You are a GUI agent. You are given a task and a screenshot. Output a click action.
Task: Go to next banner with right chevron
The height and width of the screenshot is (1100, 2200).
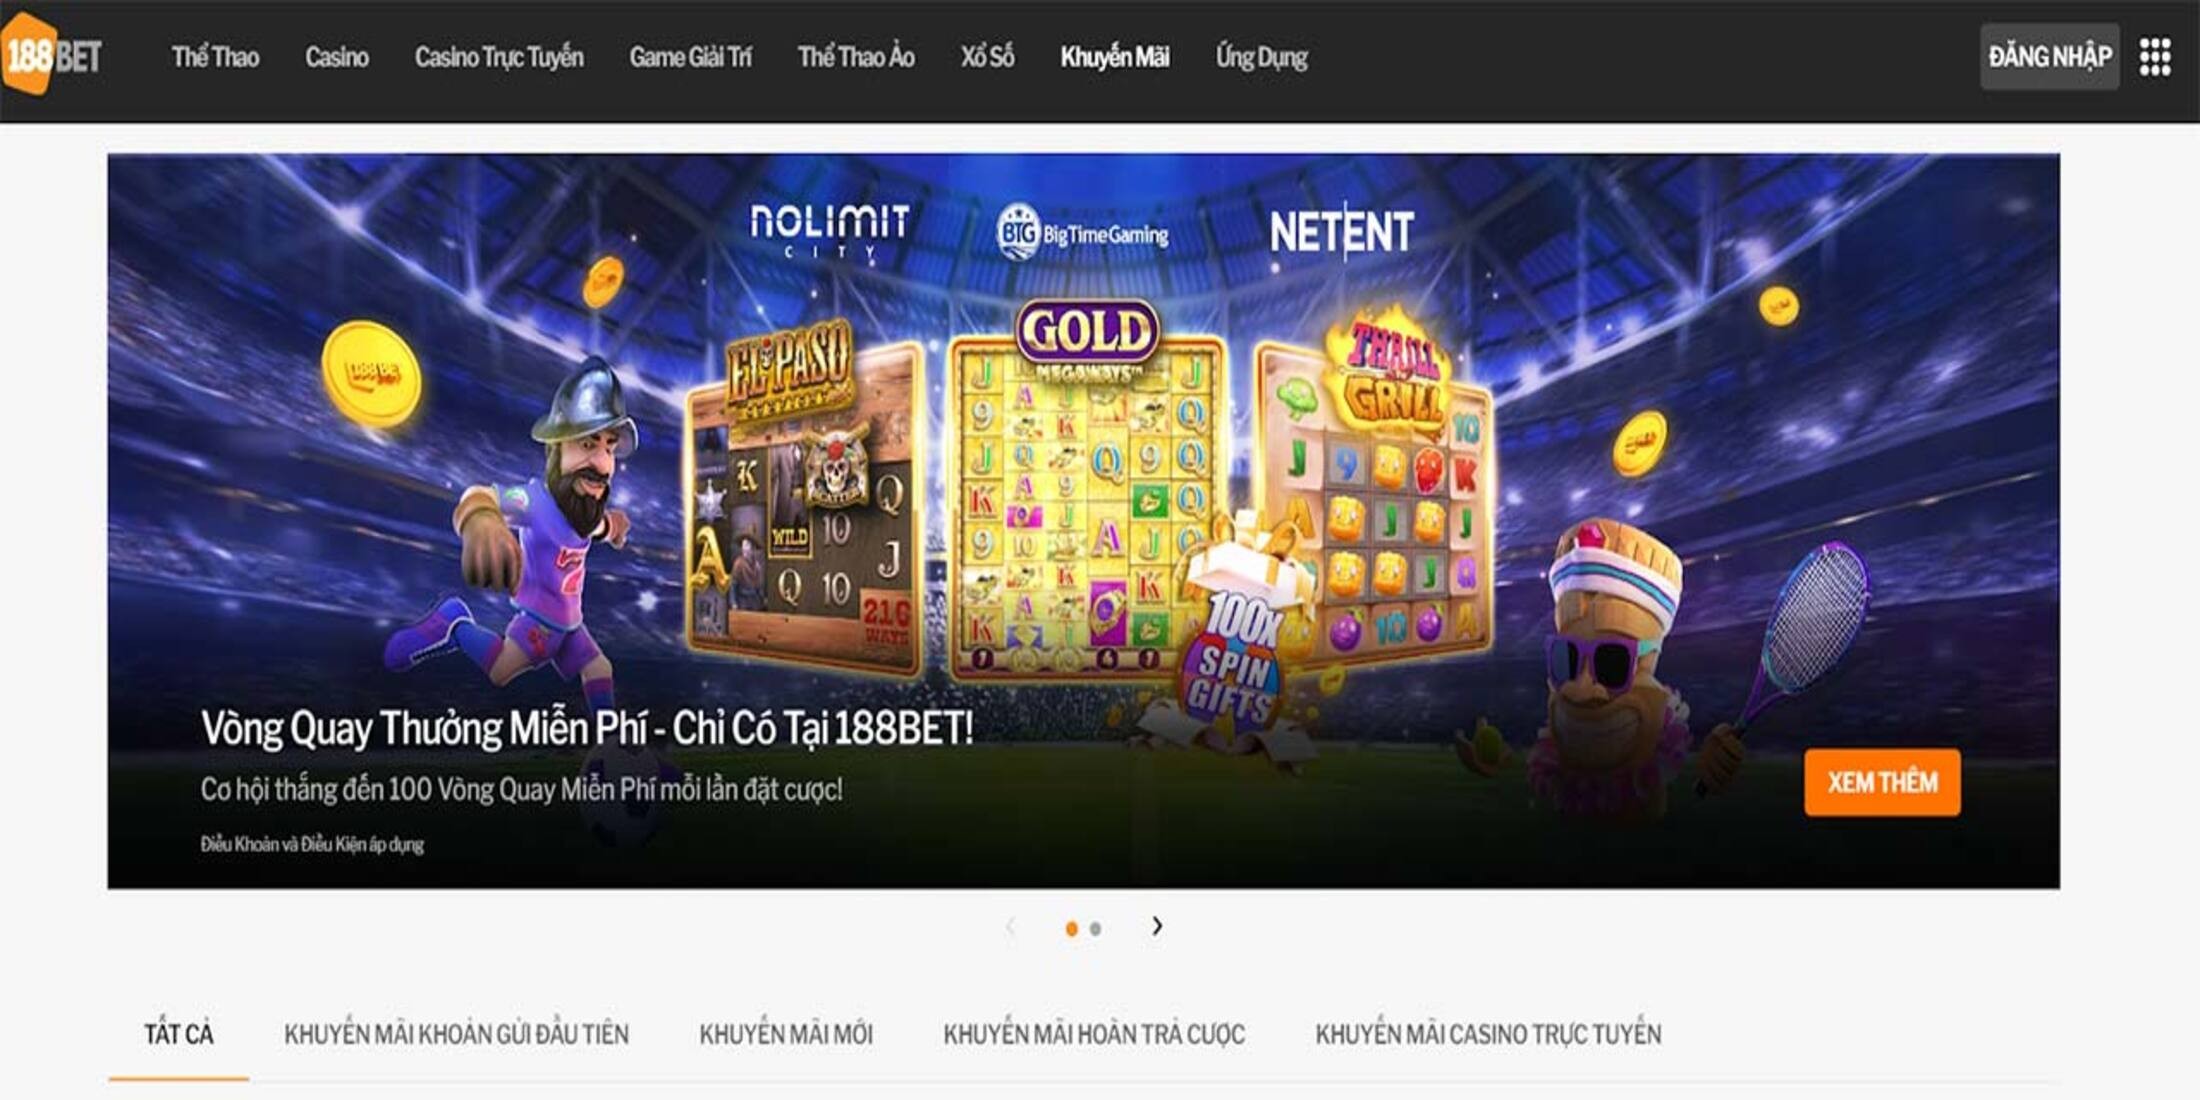1157,926
